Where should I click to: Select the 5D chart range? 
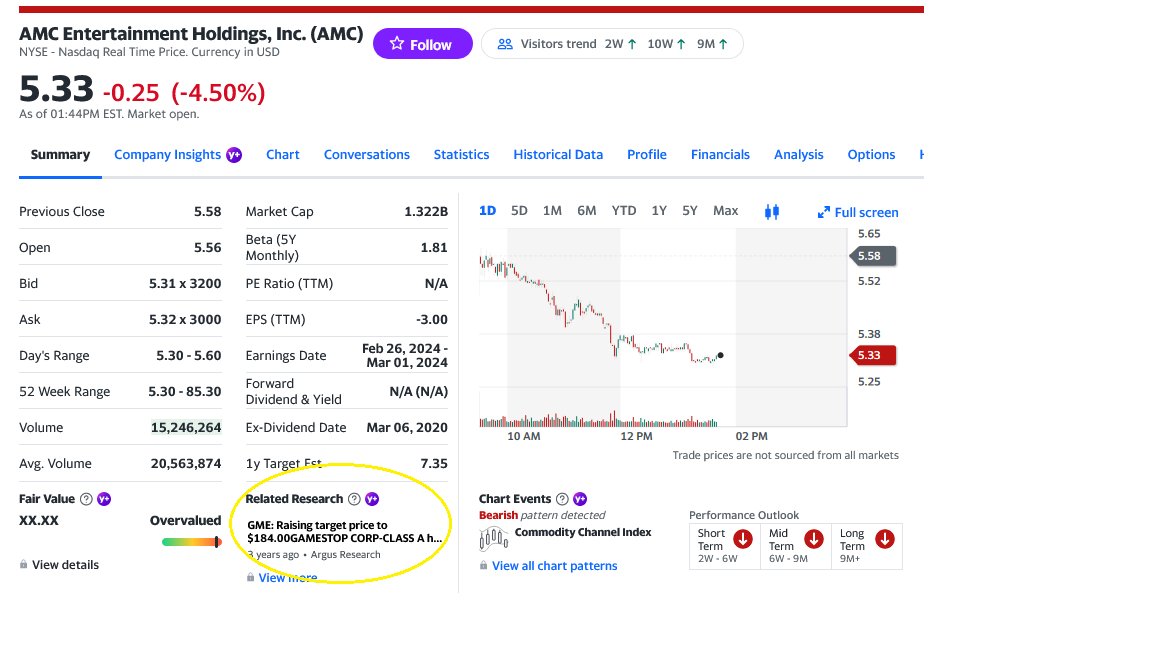[519, 211]
